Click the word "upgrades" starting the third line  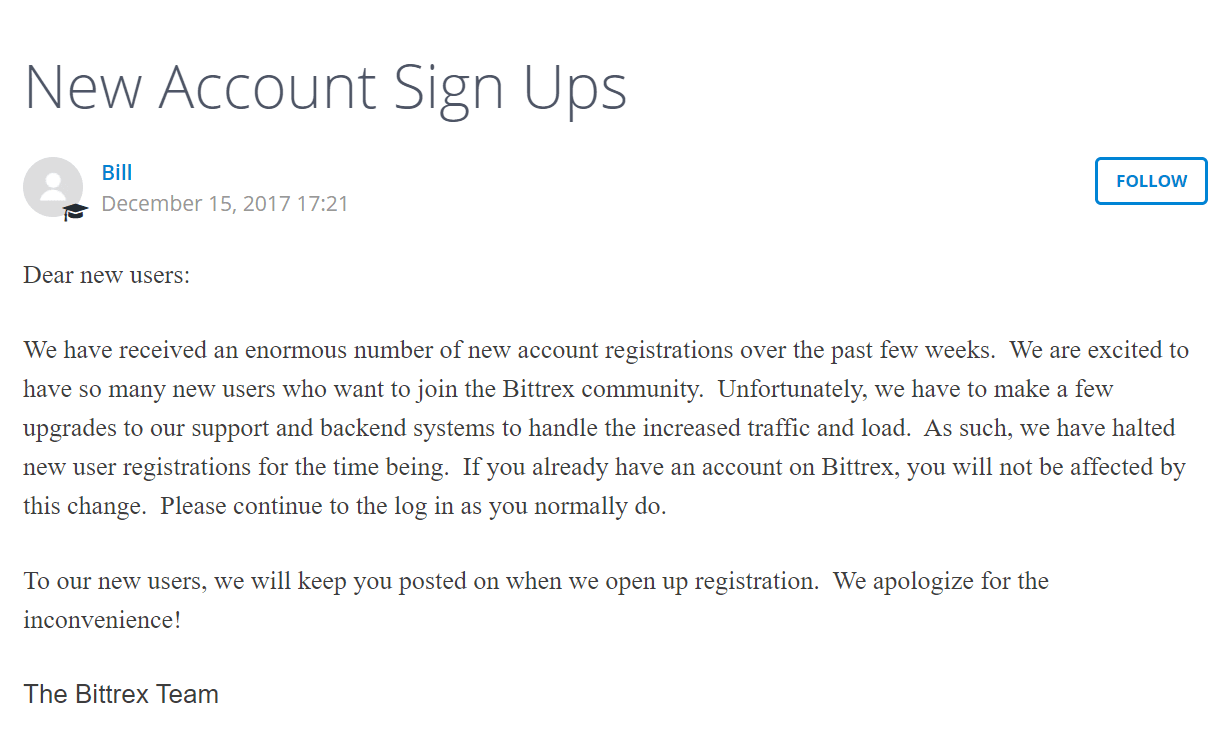point(67,429)
